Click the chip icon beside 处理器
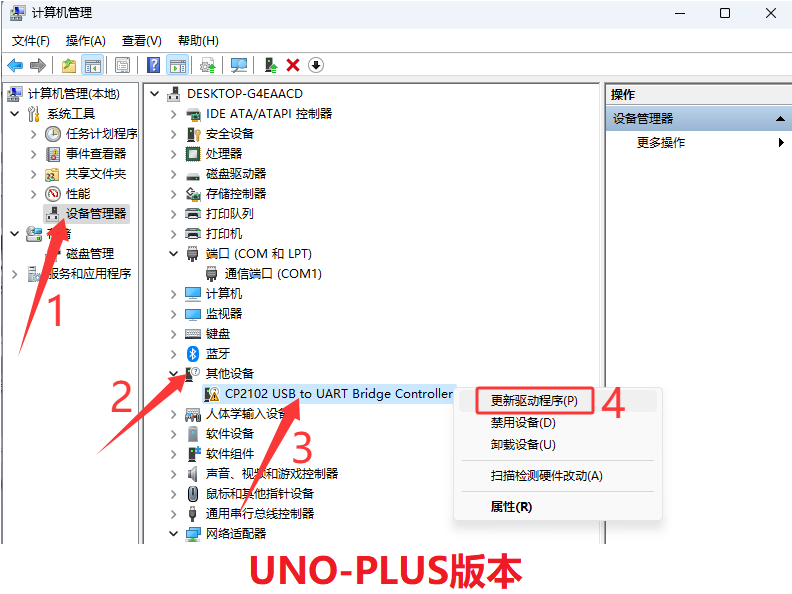792x594 pixels. 193,154
